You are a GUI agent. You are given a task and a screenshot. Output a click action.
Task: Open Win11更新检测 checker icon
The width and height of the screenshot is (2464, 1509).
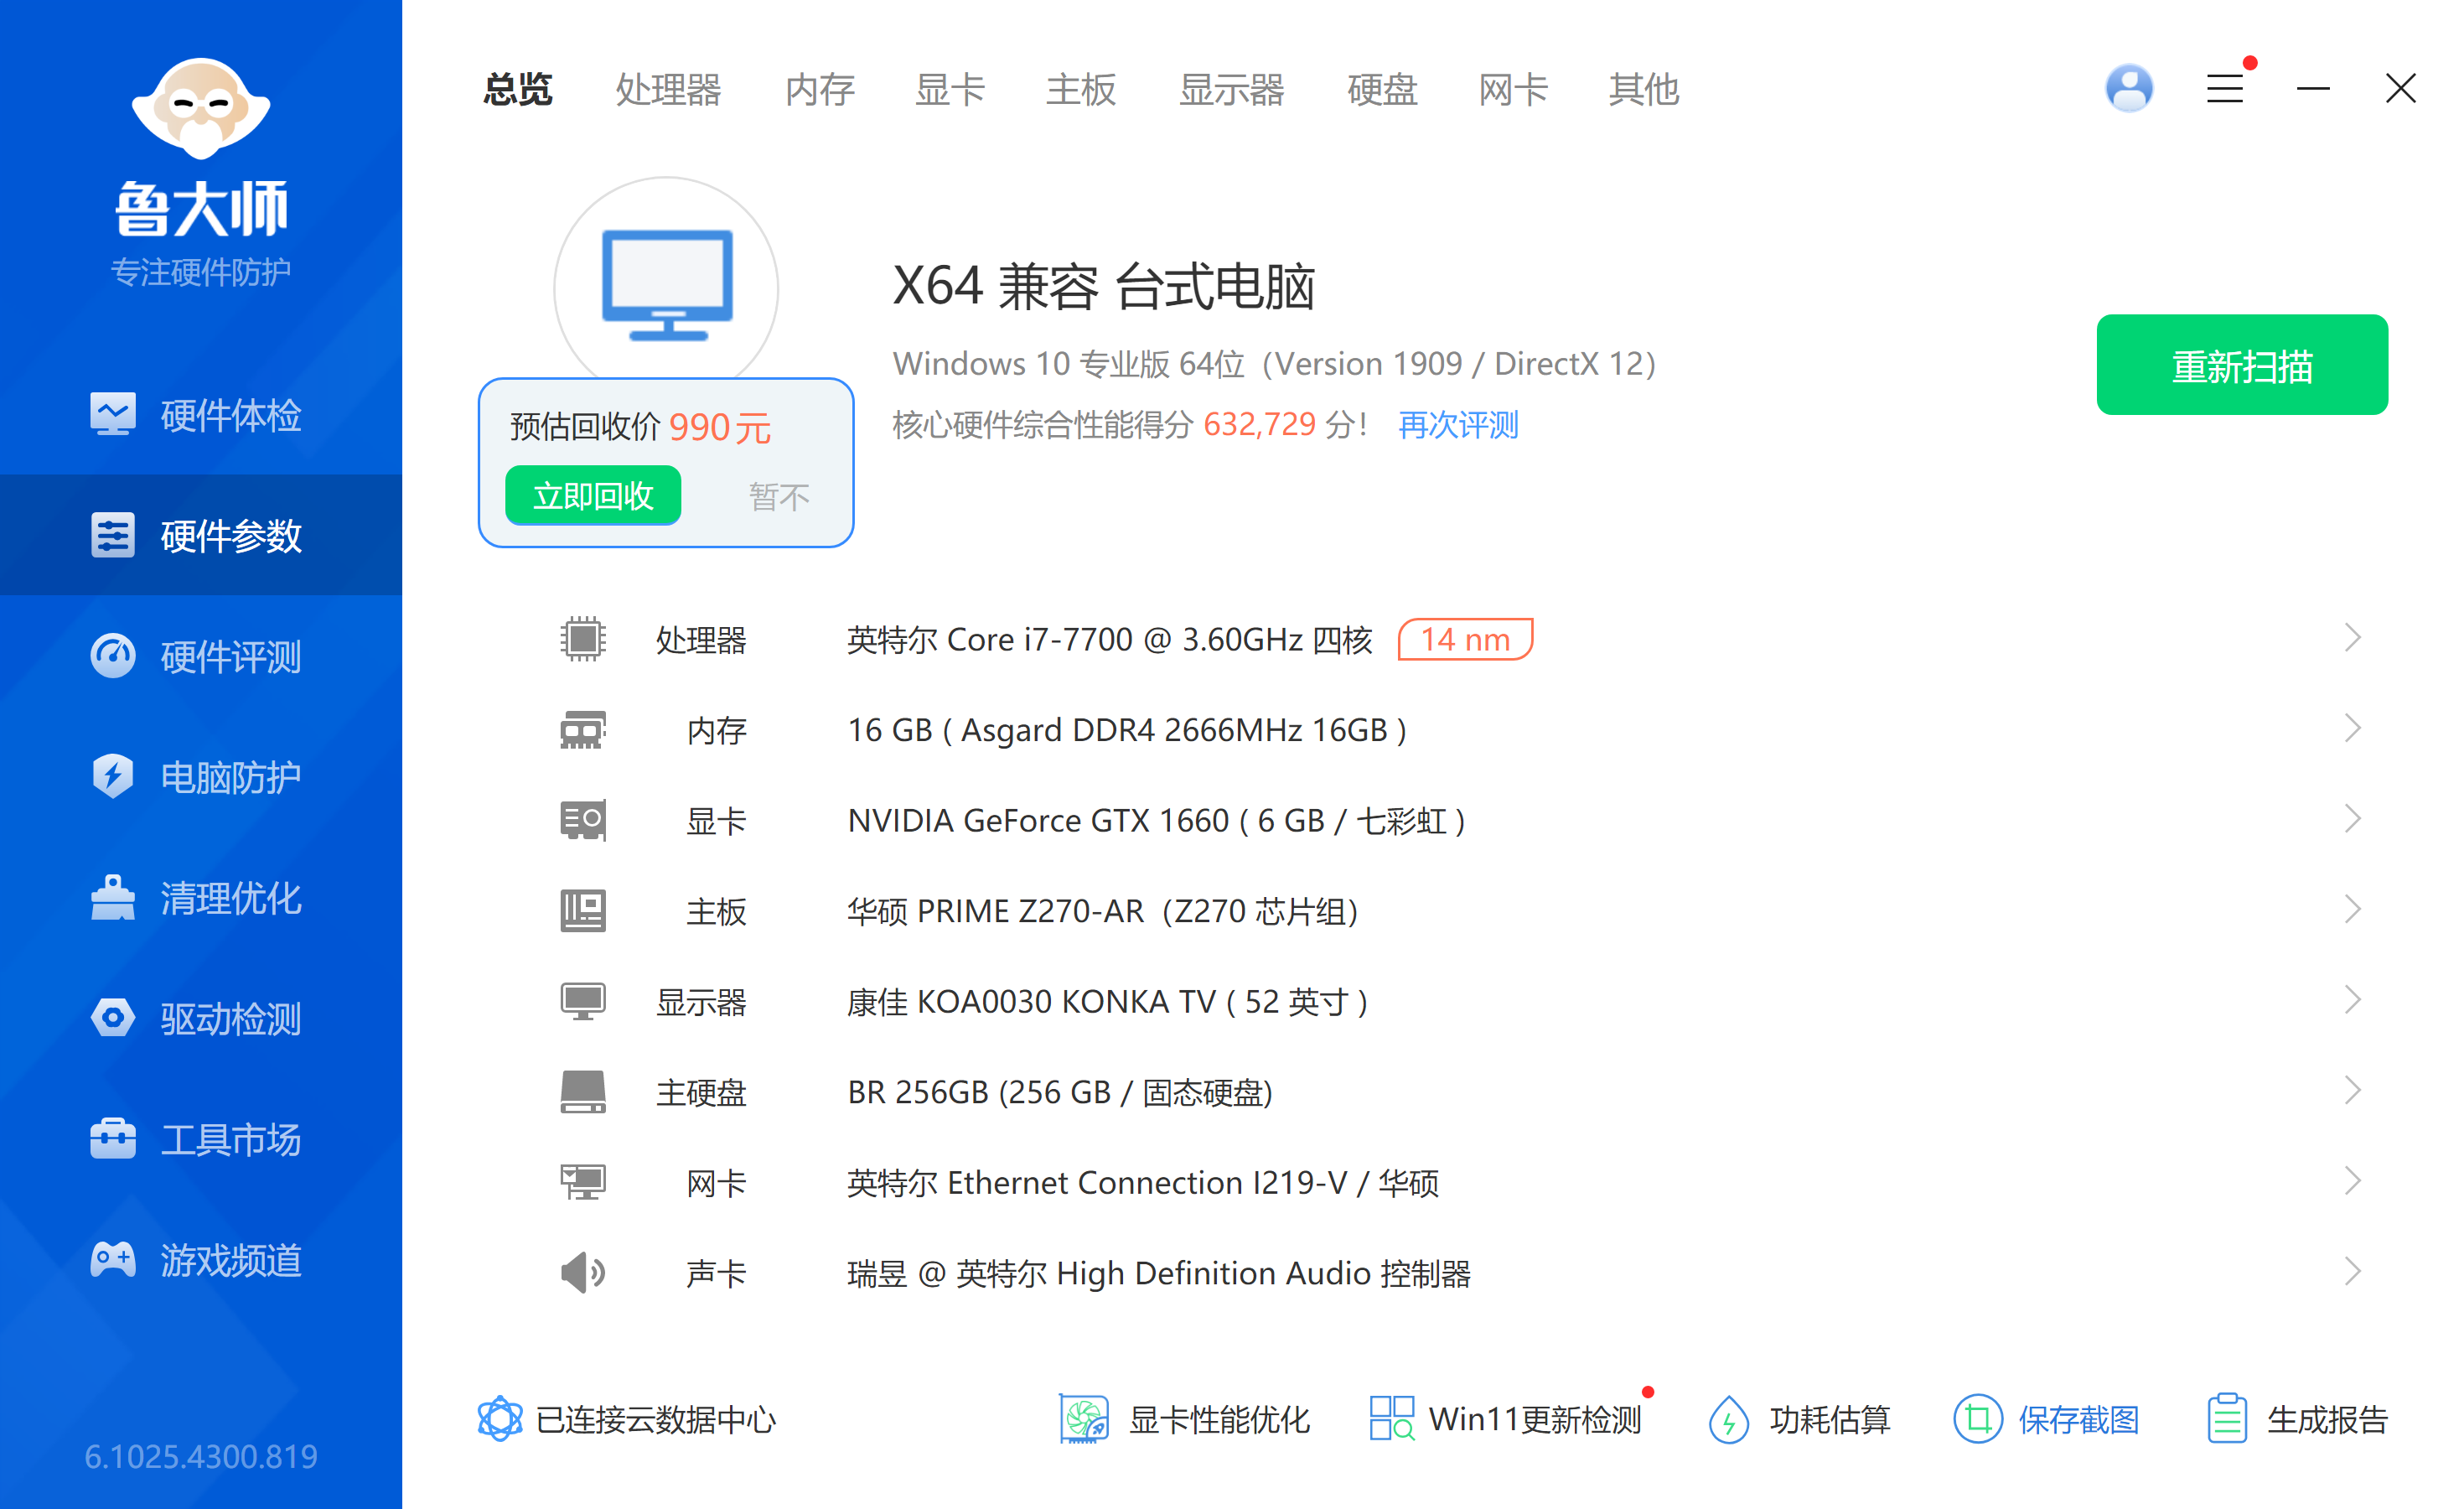1391,1418
